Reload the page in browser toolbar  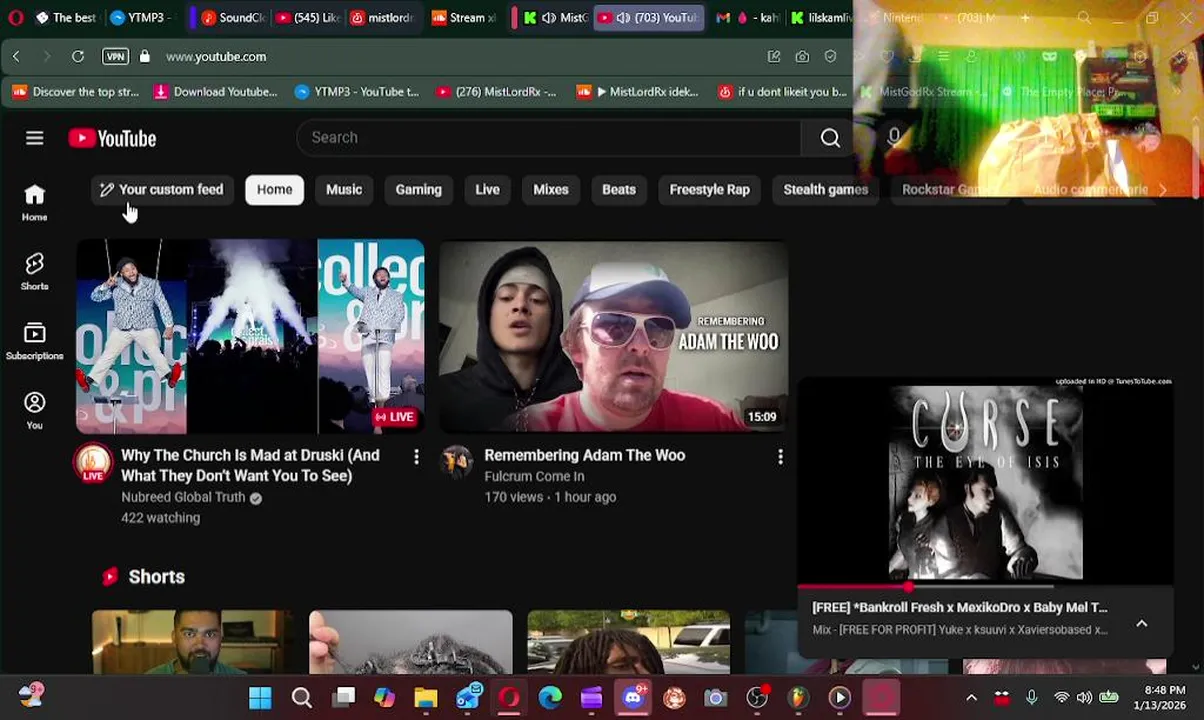[77, 57]
